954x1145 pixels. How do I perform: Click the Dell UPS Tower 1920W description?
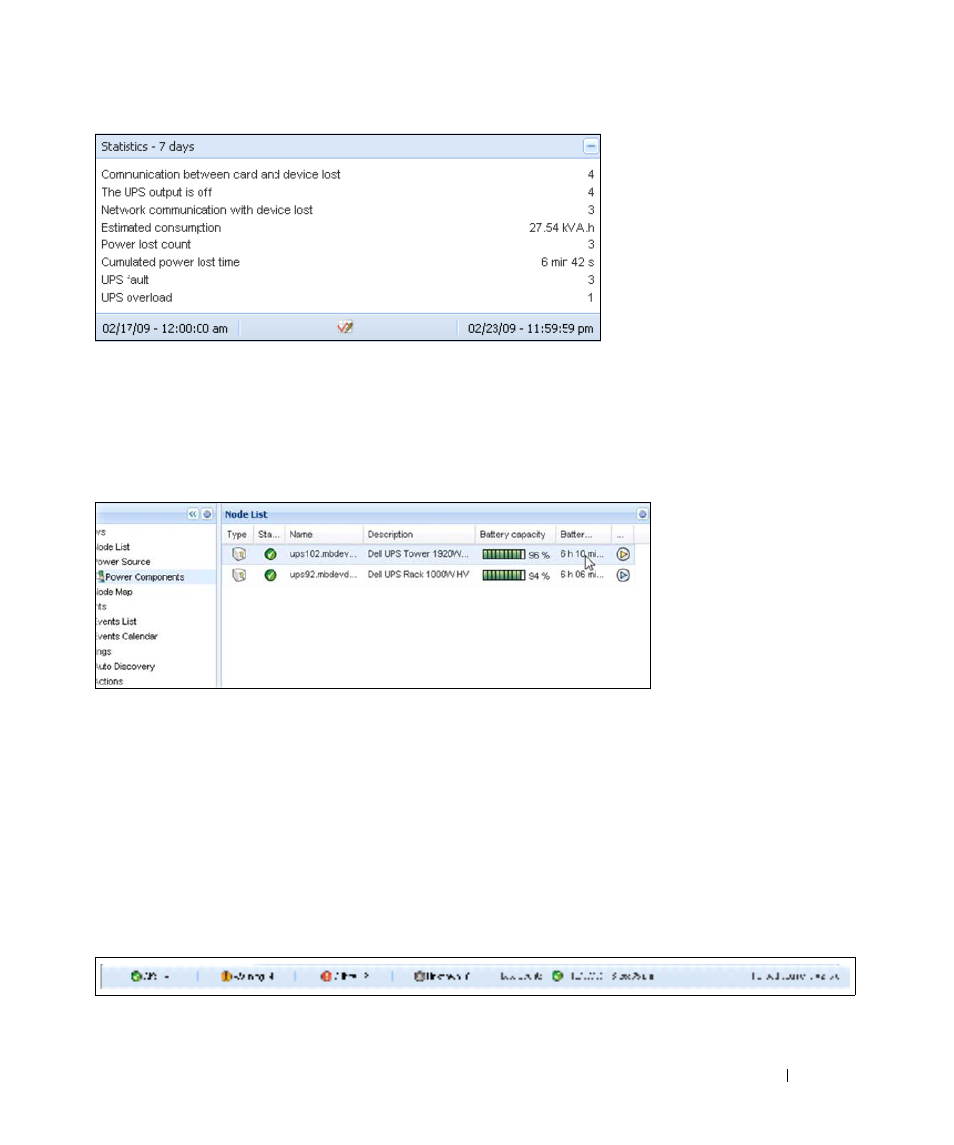coord(418,554)
